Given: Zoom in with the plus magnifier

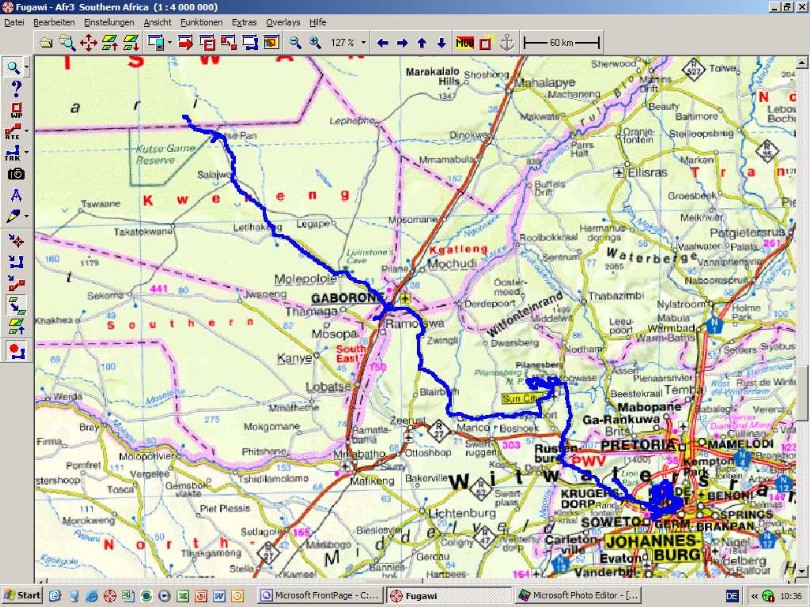Looking at the screenshot, I should [315, 42].
